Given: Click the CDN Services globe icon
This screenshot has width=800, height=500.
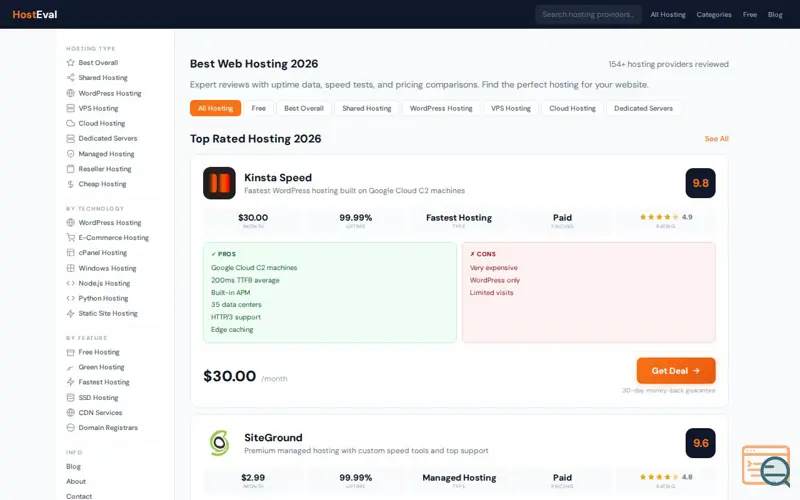Looking at the screenshot, I should [70, 413].
